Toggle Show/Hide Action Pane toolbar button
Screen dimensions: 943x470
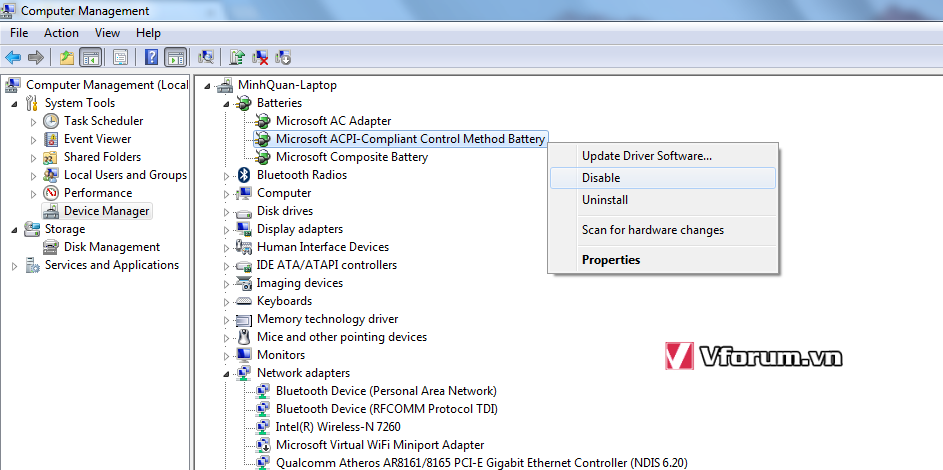click(x=175, y=58)
